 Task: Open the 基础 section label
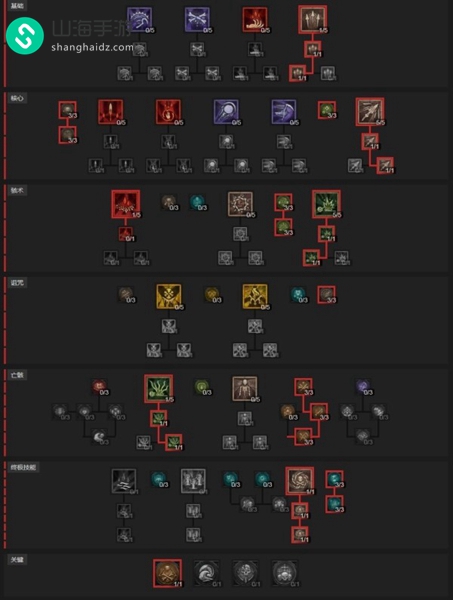tap(17, 6)
